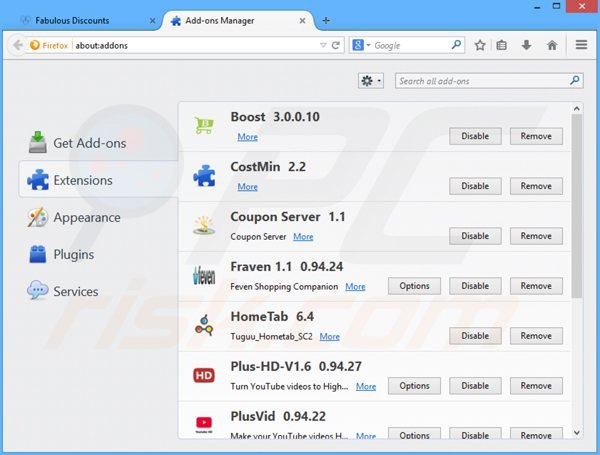The image size is (600, 455).
Task: Click the Appearance paintbrush icon
Action: click(38, 217)
